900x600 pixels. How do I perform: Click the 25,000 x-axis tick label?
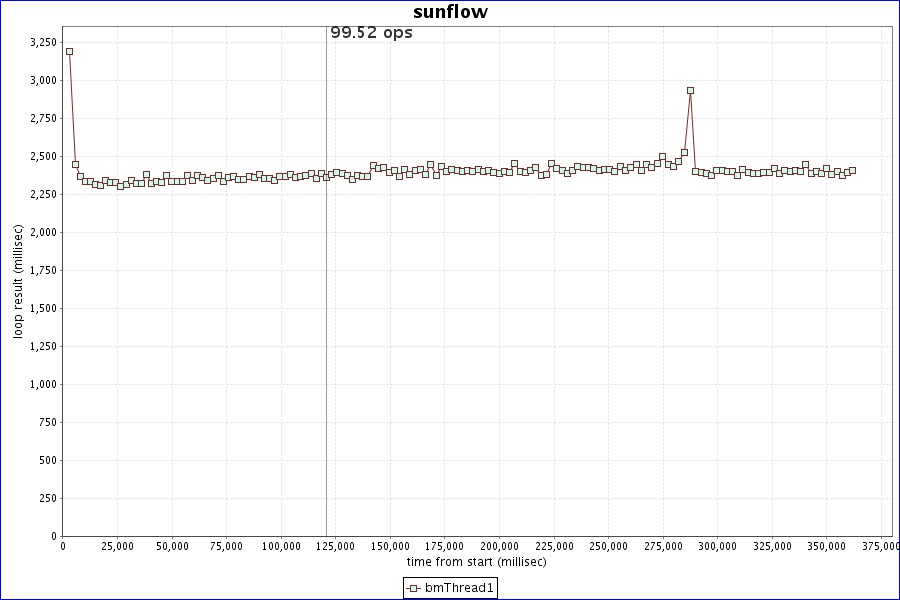117,547
